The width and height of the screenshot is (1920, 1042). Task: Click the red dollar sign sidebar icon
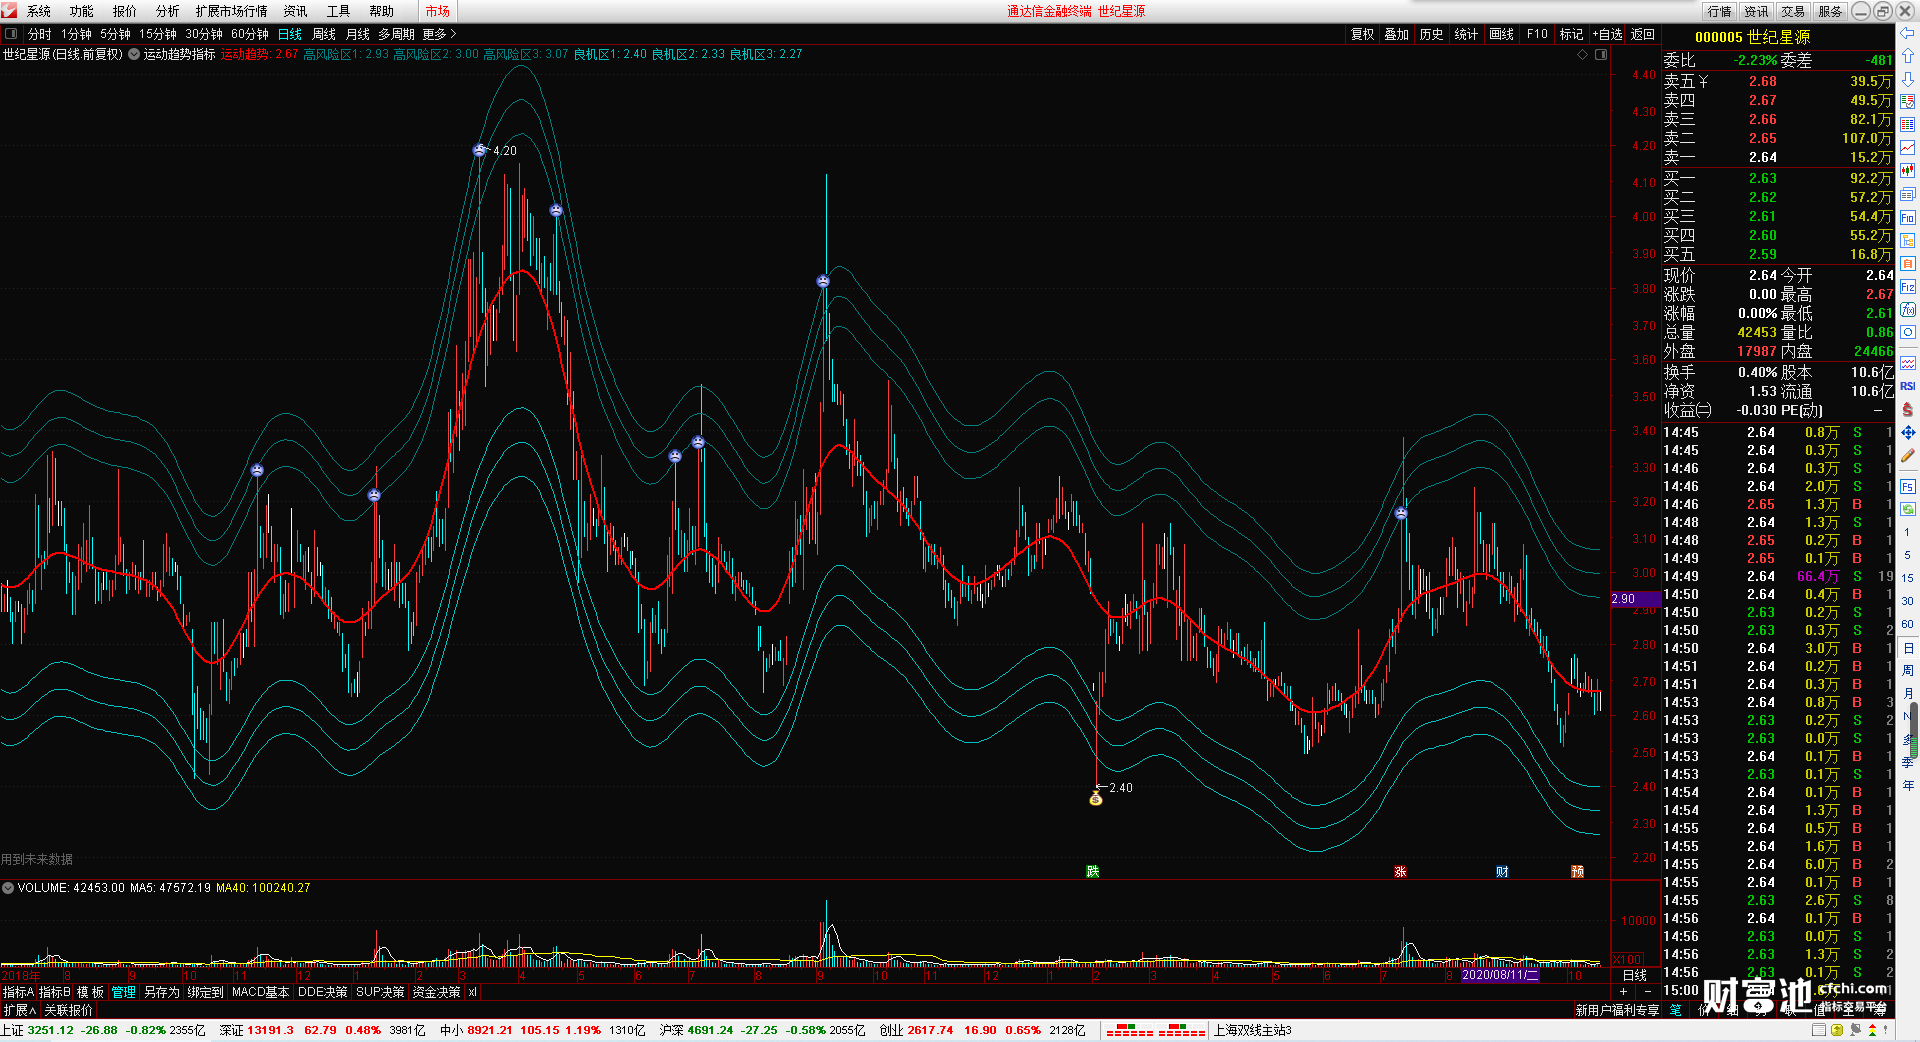pos(1908,409)
